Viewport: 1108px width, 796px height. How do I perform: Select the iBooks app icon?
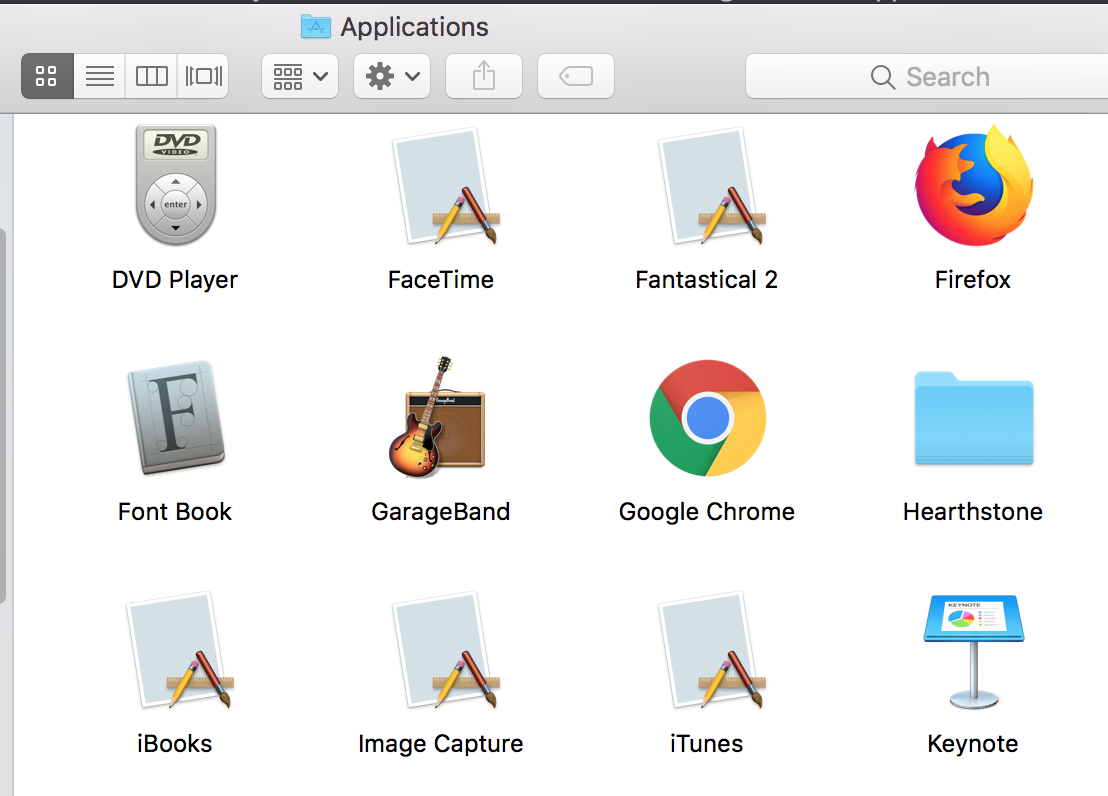click(x=179, y=650)
